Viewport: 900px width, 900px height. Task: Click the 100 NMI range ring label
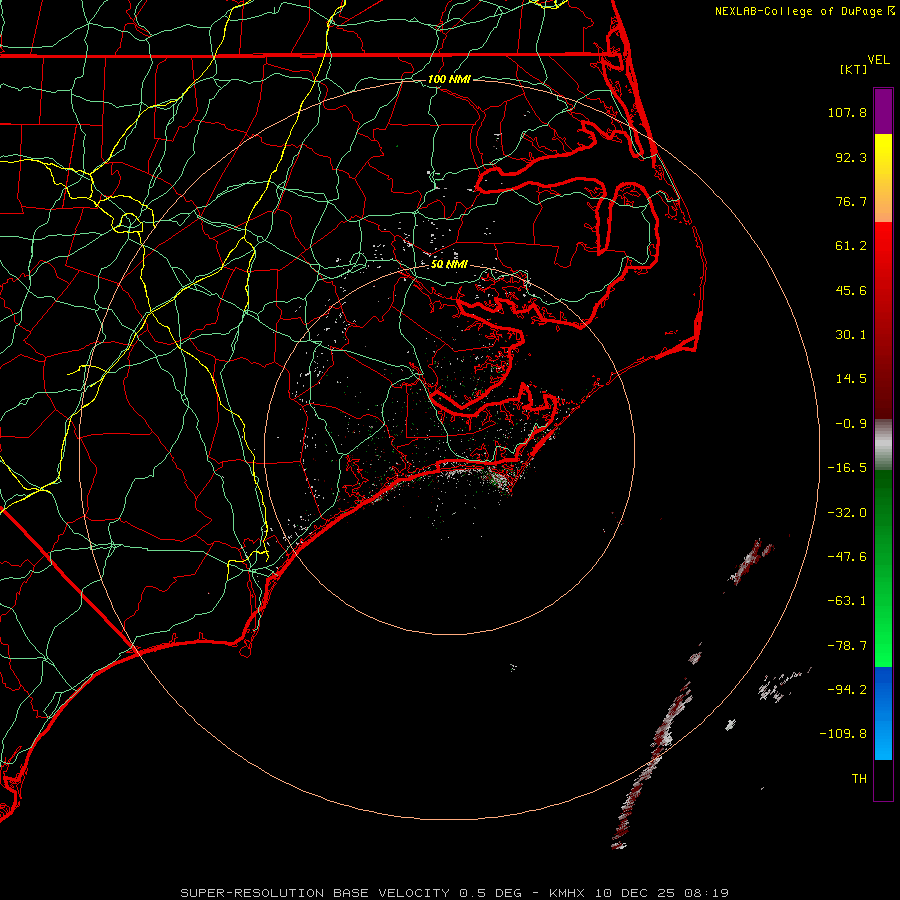click(x=449, y=79)
